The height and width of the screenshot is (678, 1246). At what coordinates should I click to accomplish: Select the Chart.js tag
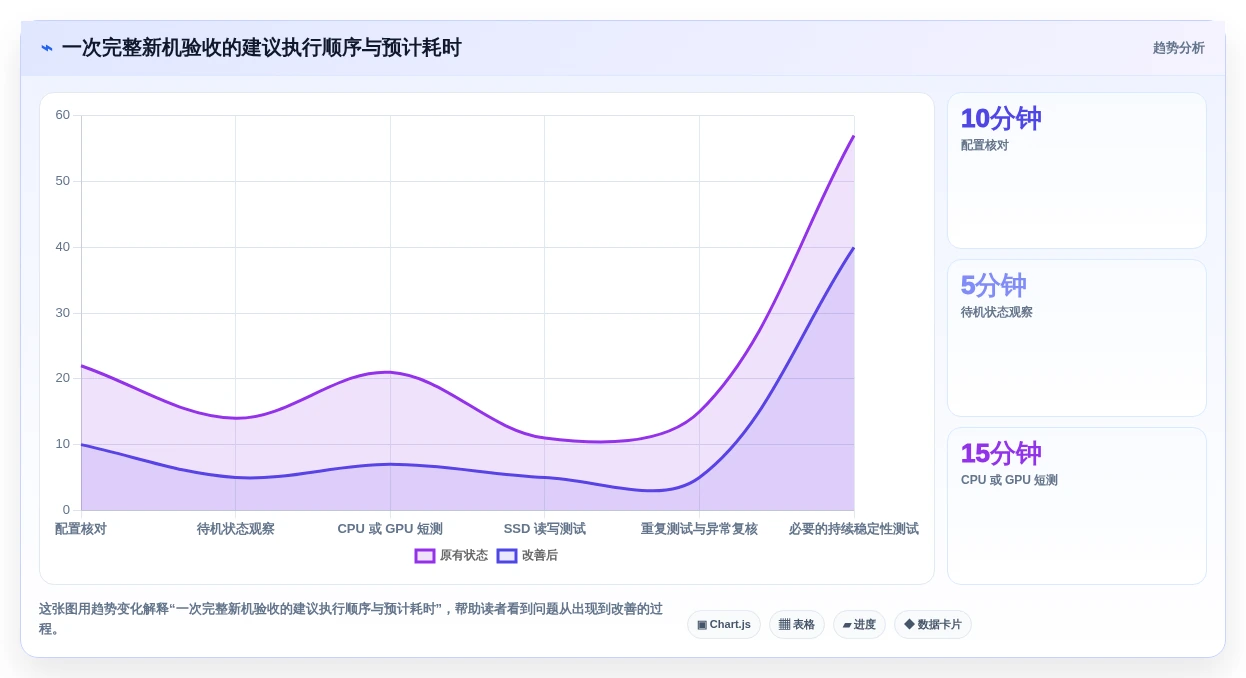pyautogui.click(x=724, y=625)
